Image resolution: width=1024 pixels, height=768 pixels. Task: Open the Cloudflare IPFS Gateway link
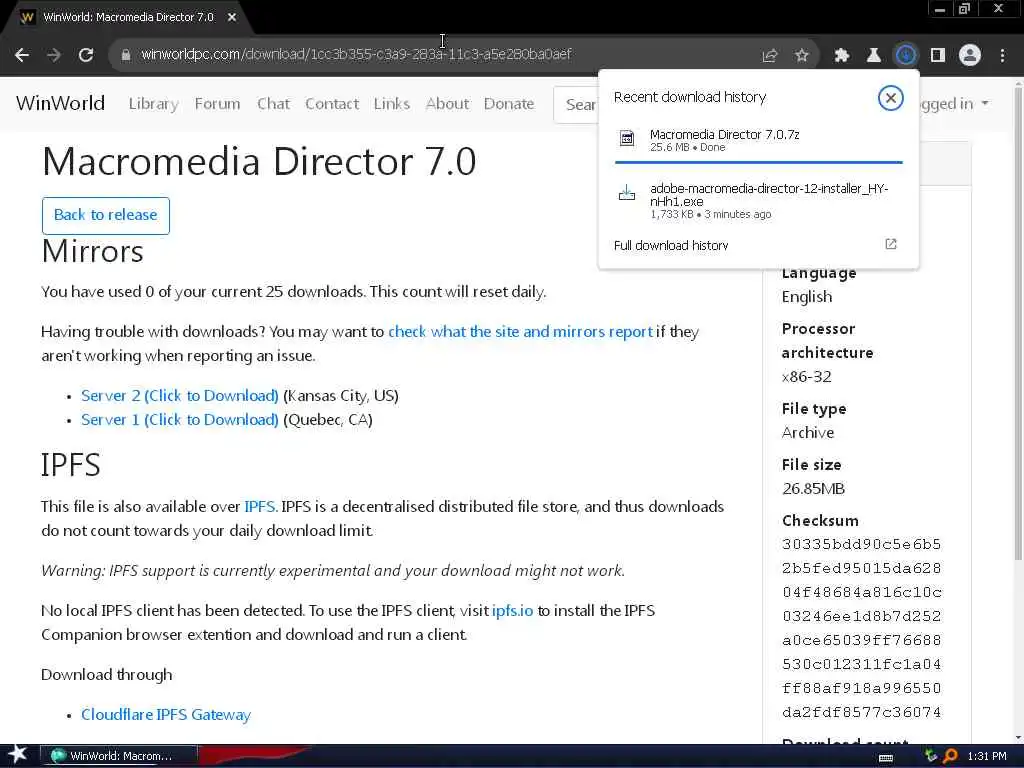pyautogui.click(x=166, y=715)
